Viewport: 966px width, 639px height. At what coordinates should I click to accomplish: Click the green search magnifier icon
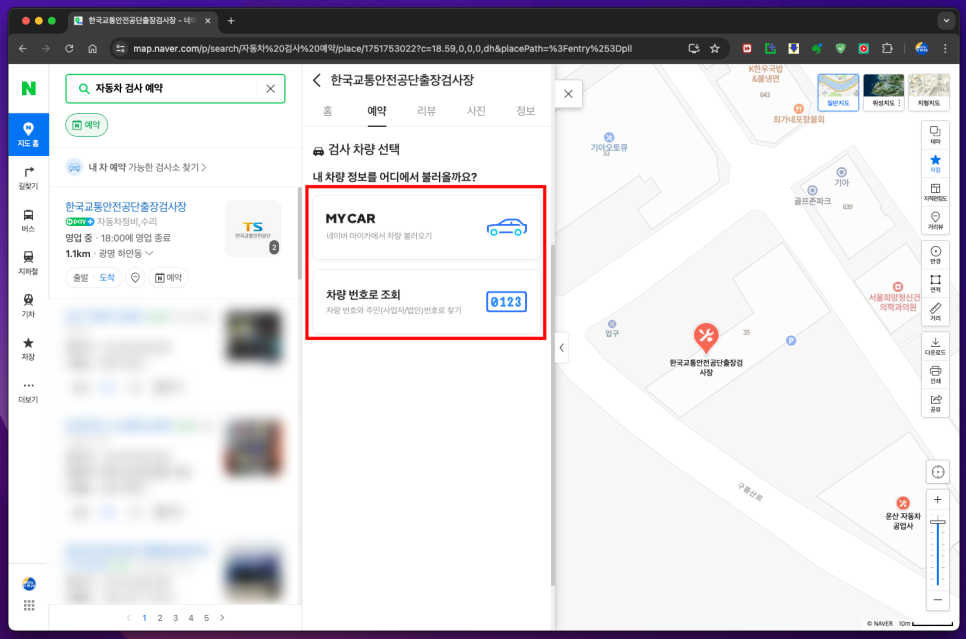click(x=84, y=89)
